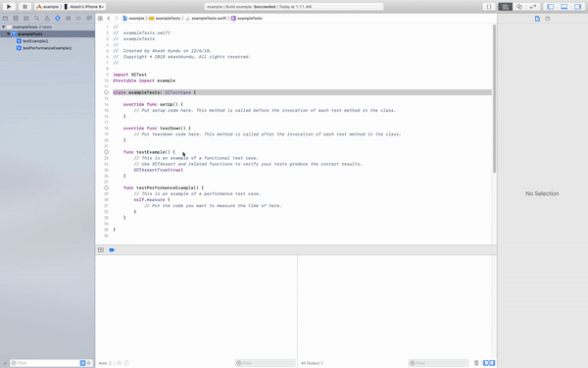Click the import XCTest line
Viewport: 588px width, 368px height.
[130, 75]
